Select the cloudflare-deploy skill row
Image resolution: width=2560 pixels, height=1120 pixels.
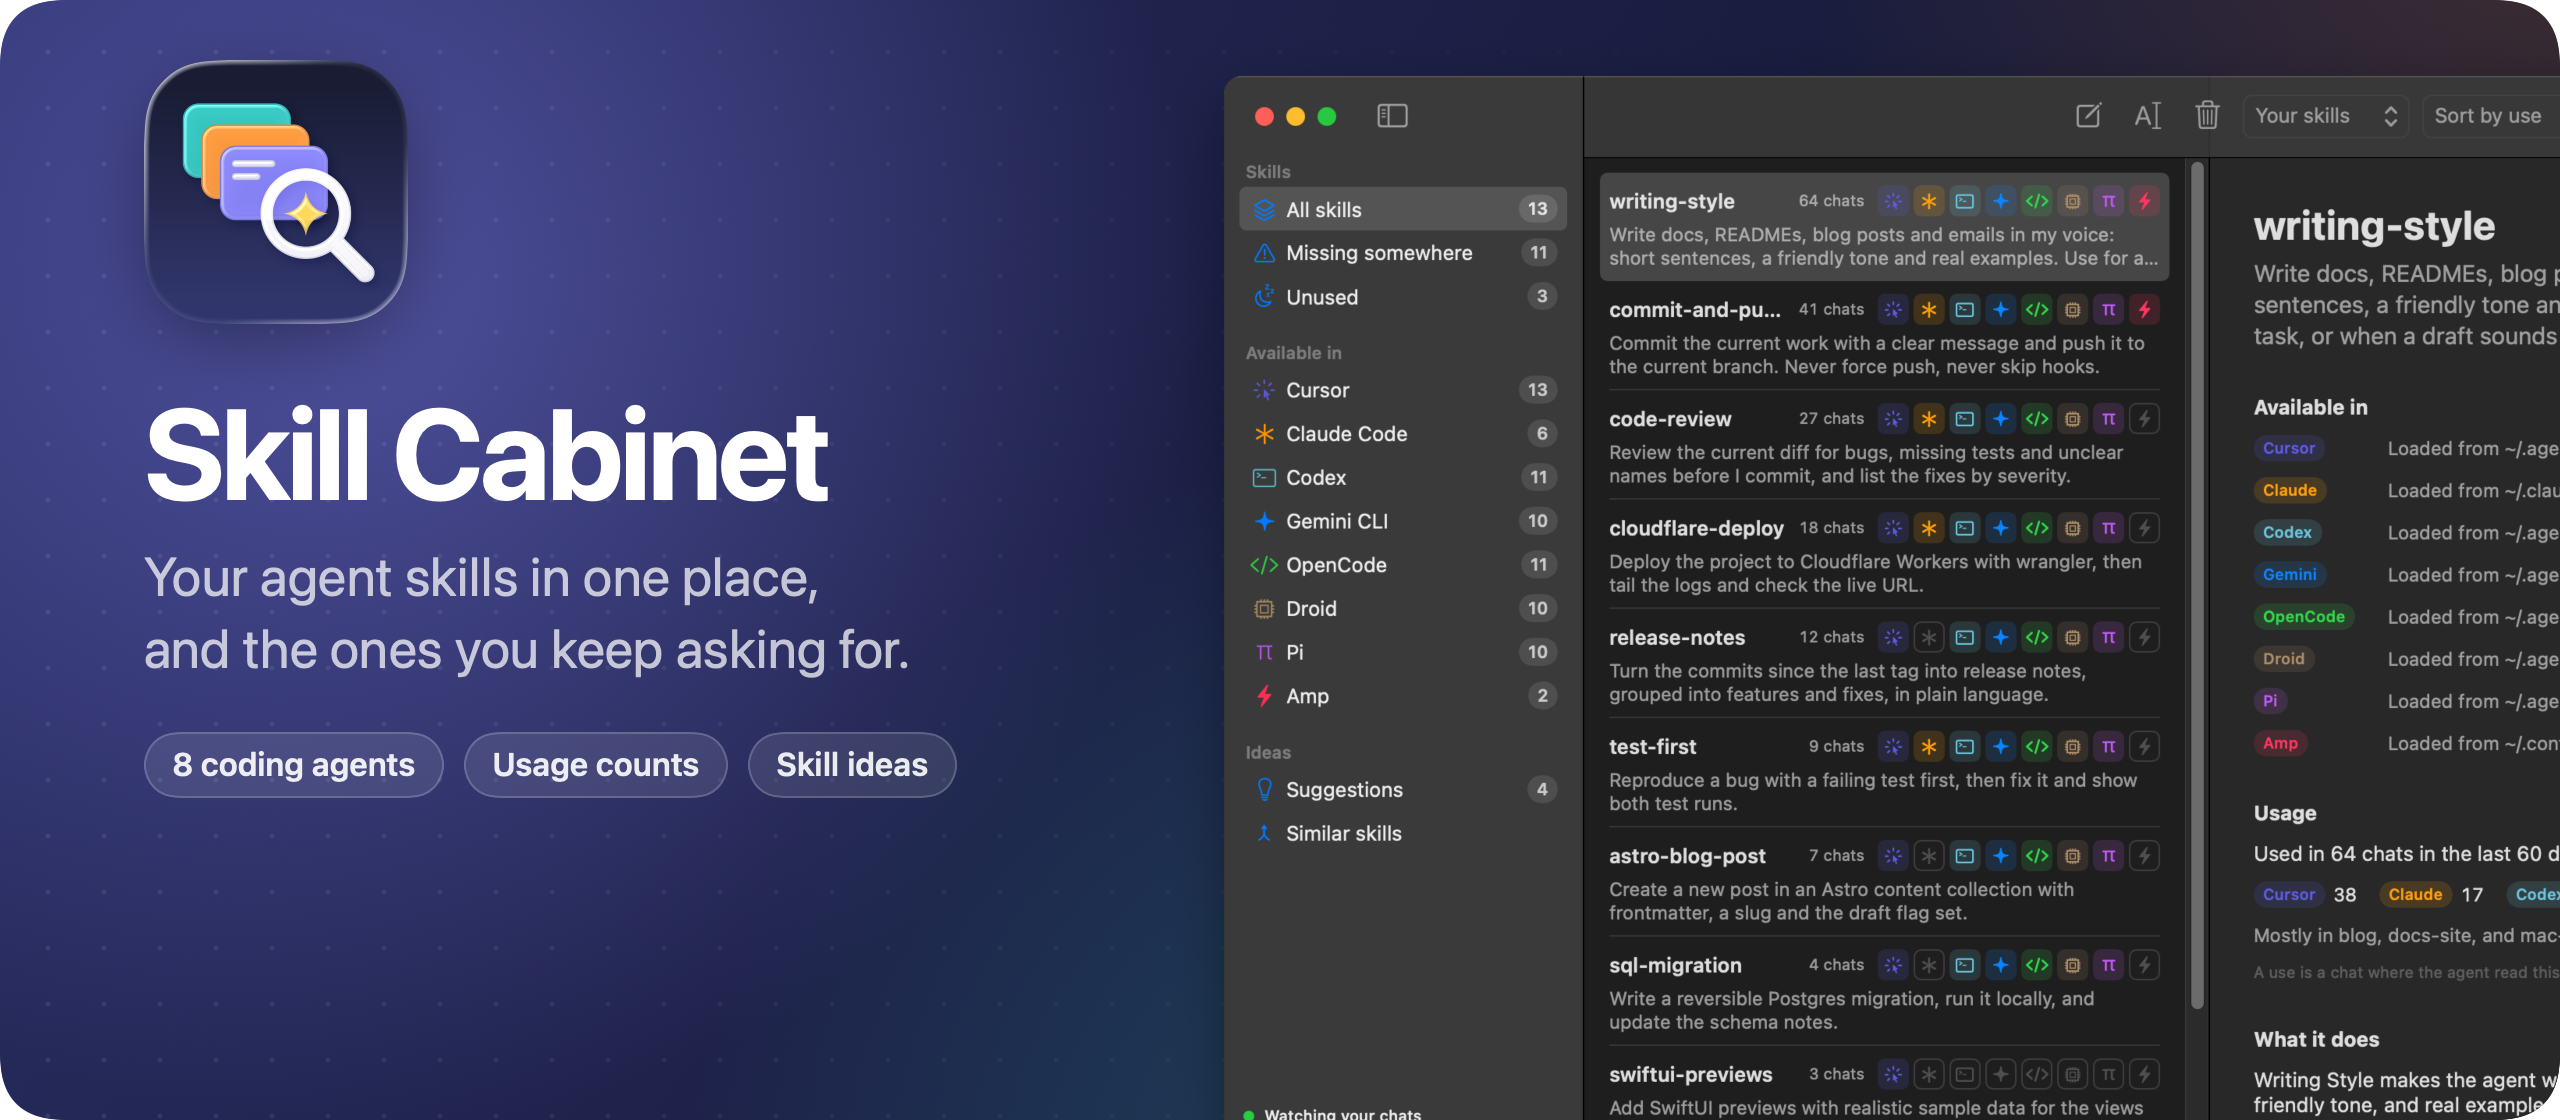coord(1884,554)
